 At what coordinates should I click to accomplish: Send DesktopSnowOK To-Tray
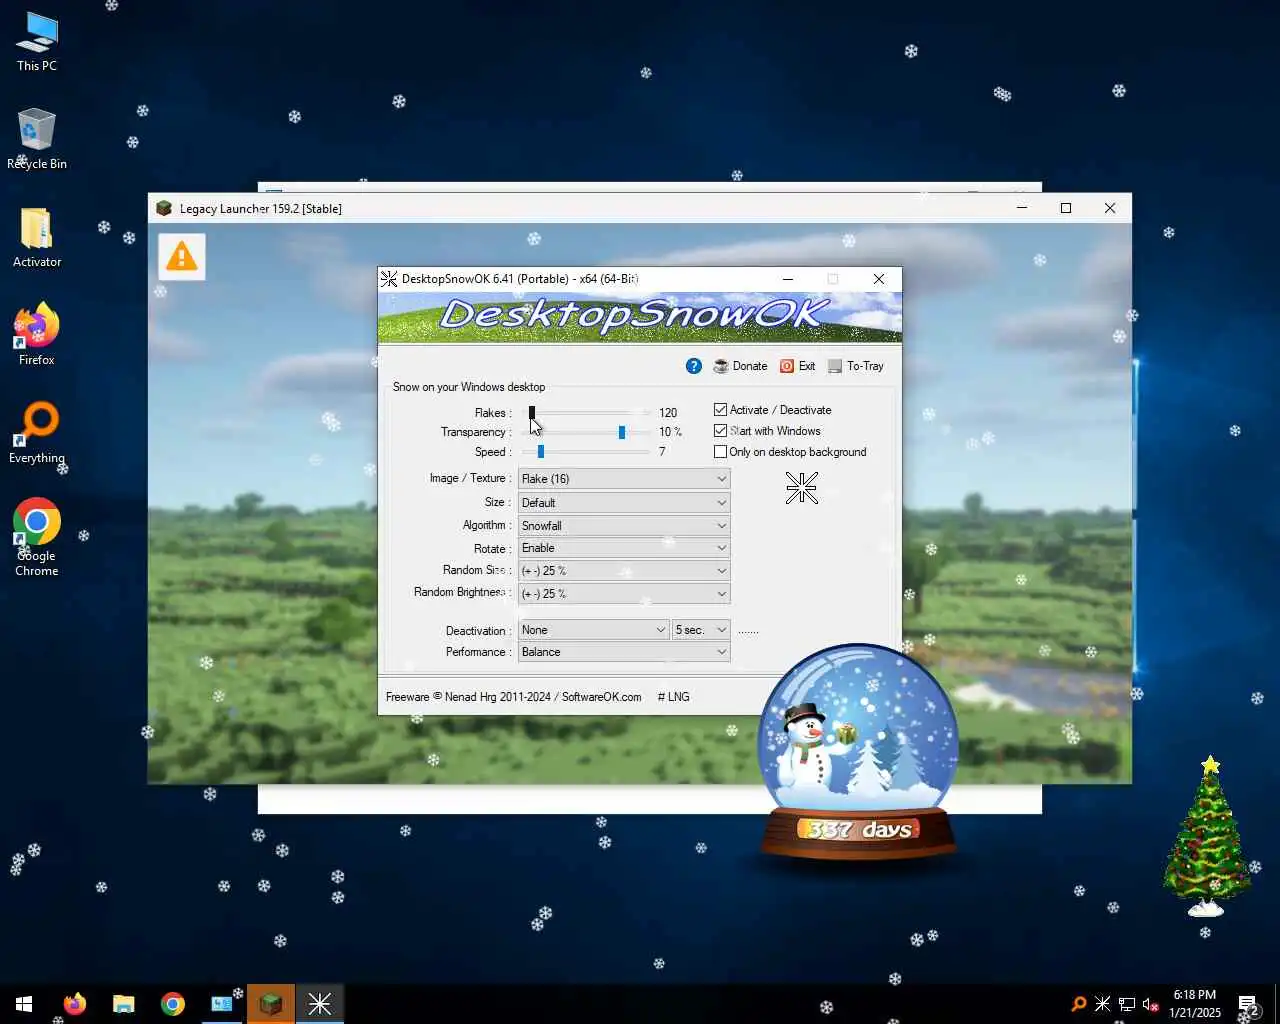pyautogui.click(x=856, y=366)
